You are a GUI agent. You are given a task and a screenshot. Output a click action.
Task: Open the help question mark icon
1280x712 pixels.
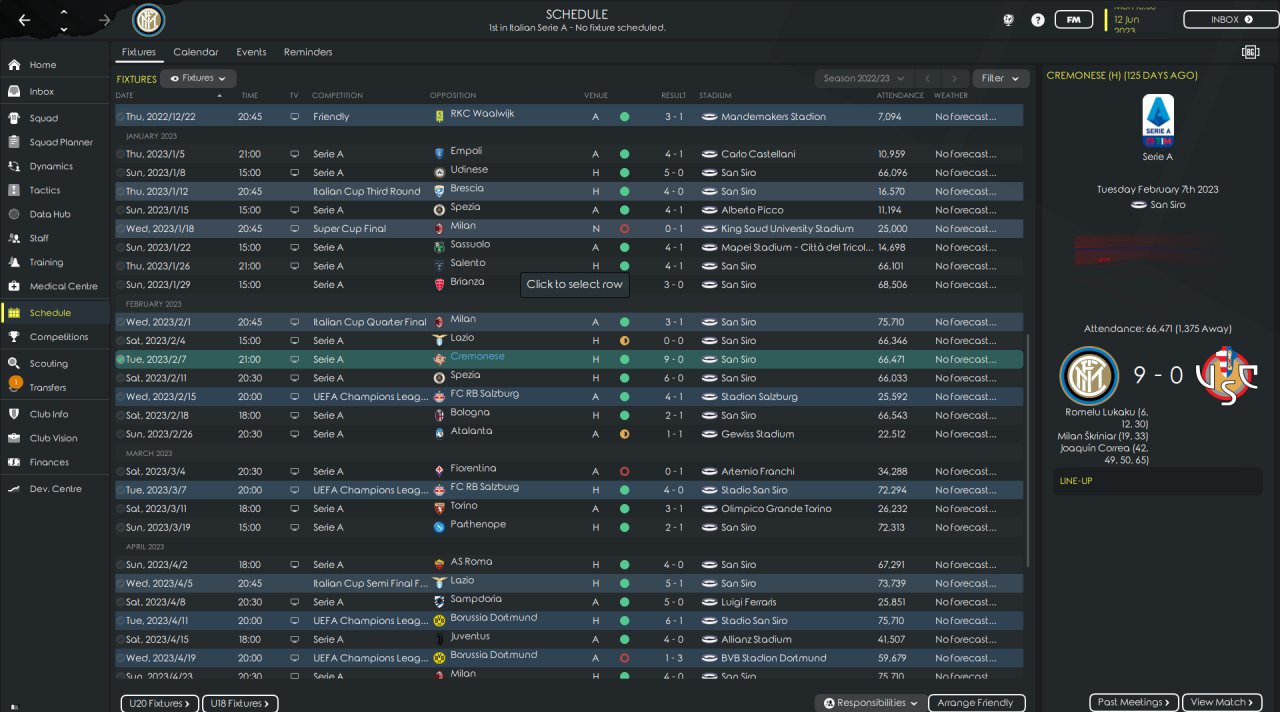pos(1038,20)
